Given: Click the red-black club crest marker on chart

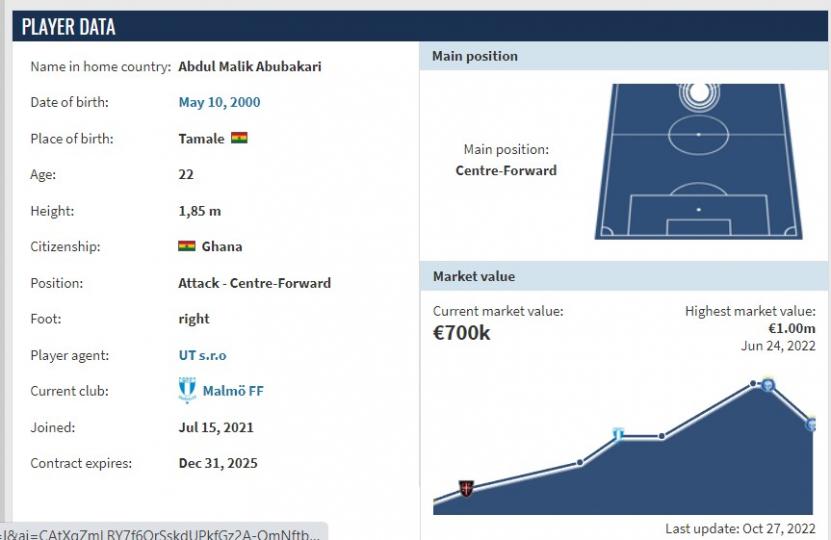Looking at the screenshot, I should (466, 488).
